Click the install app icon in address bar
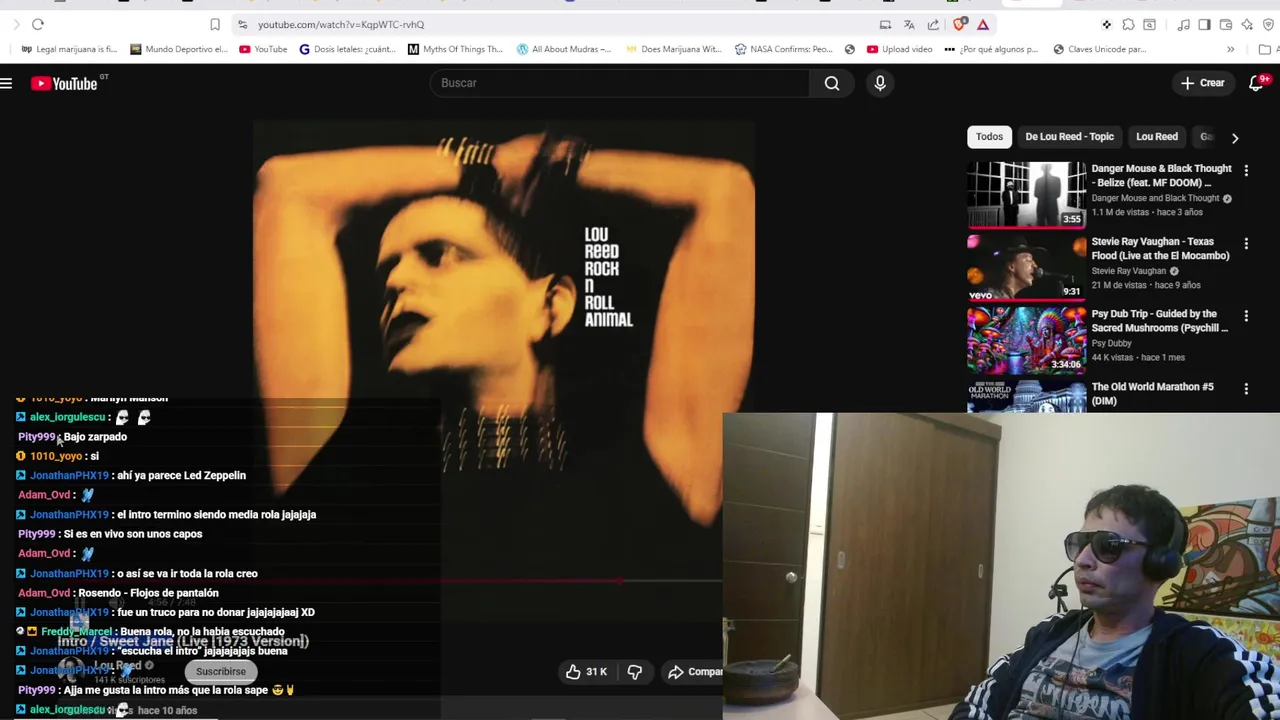 (x=885, y=24)
